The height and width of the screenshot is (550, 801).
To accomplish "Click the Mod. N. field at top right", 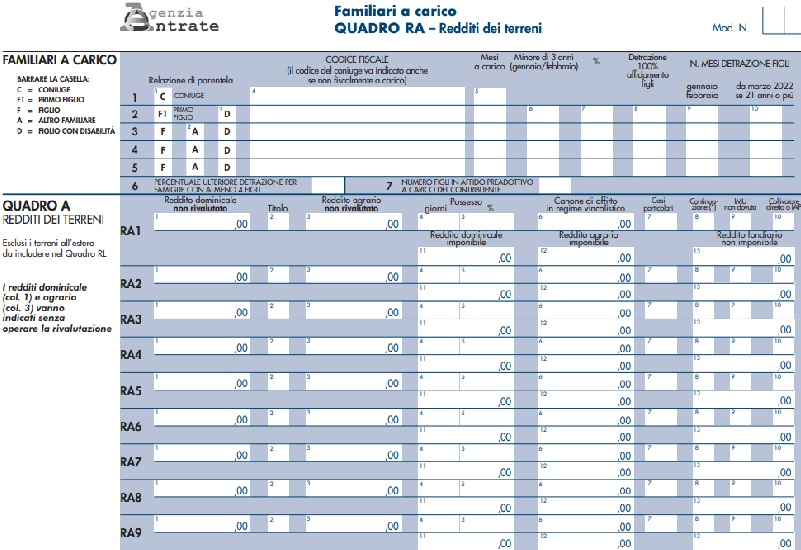I will click(779, 21).
